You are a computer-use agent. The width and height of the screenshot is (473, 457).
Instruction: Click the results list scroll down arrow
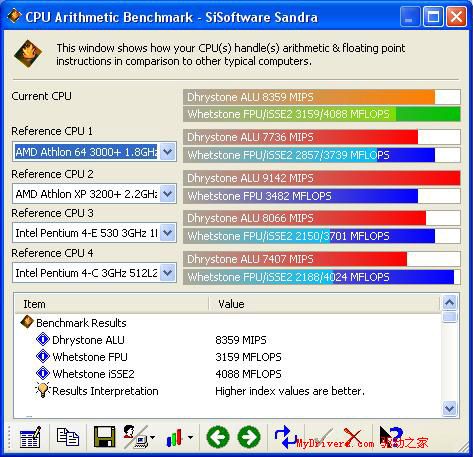tap(450, 408)
